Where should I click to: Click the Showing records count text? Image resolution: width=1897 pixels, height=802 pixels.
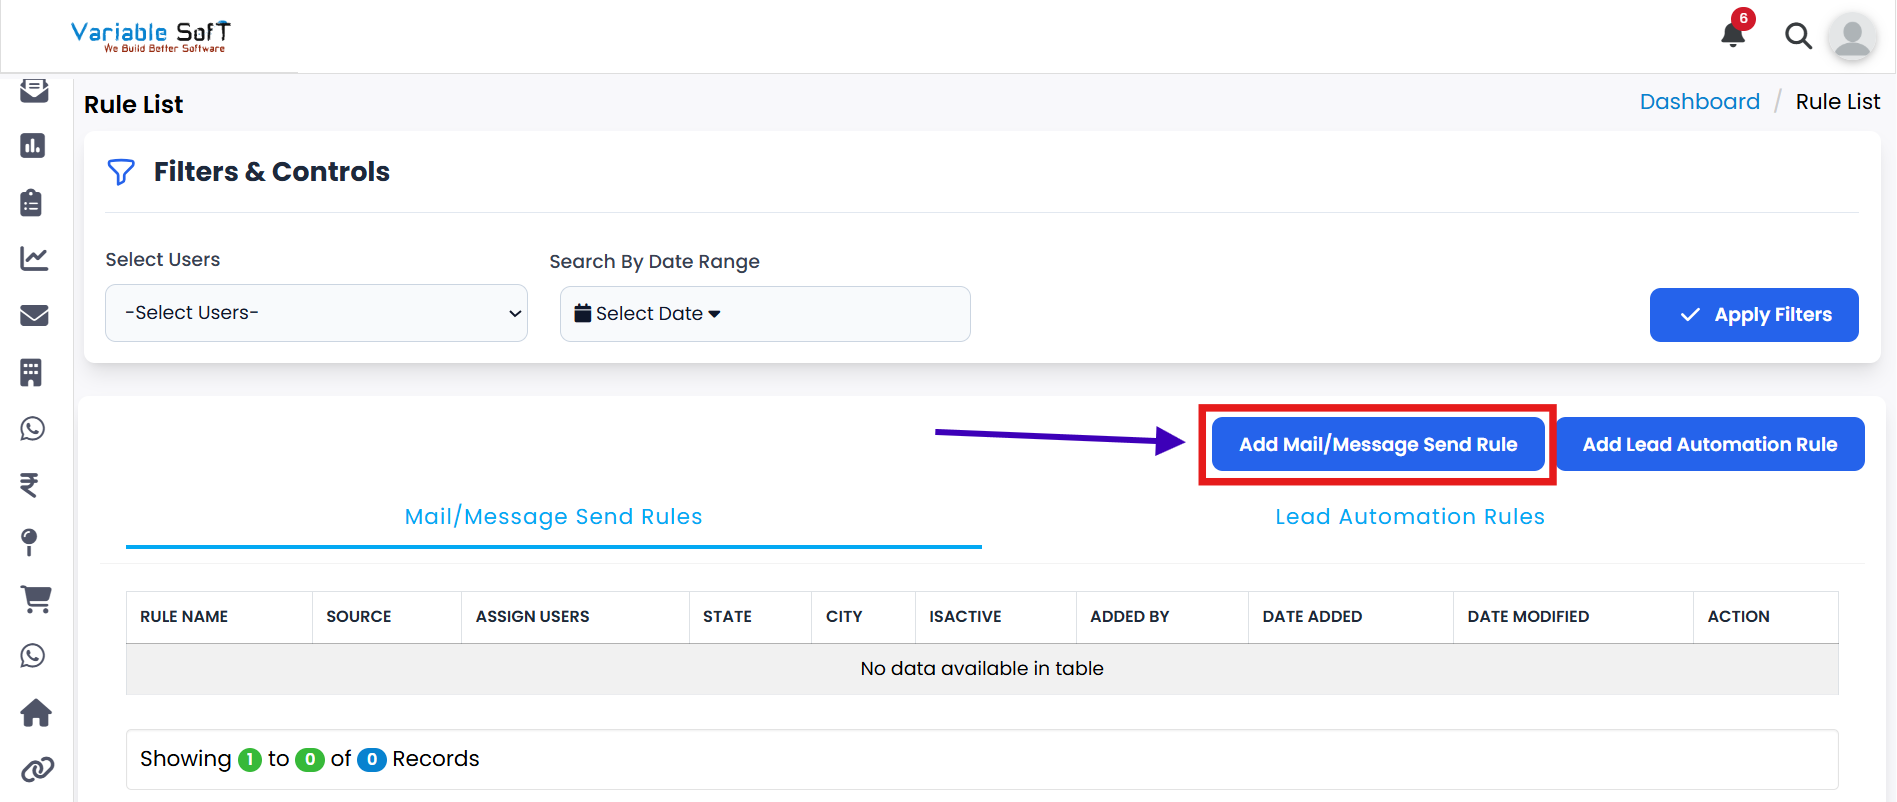click(x=310, y=759)
